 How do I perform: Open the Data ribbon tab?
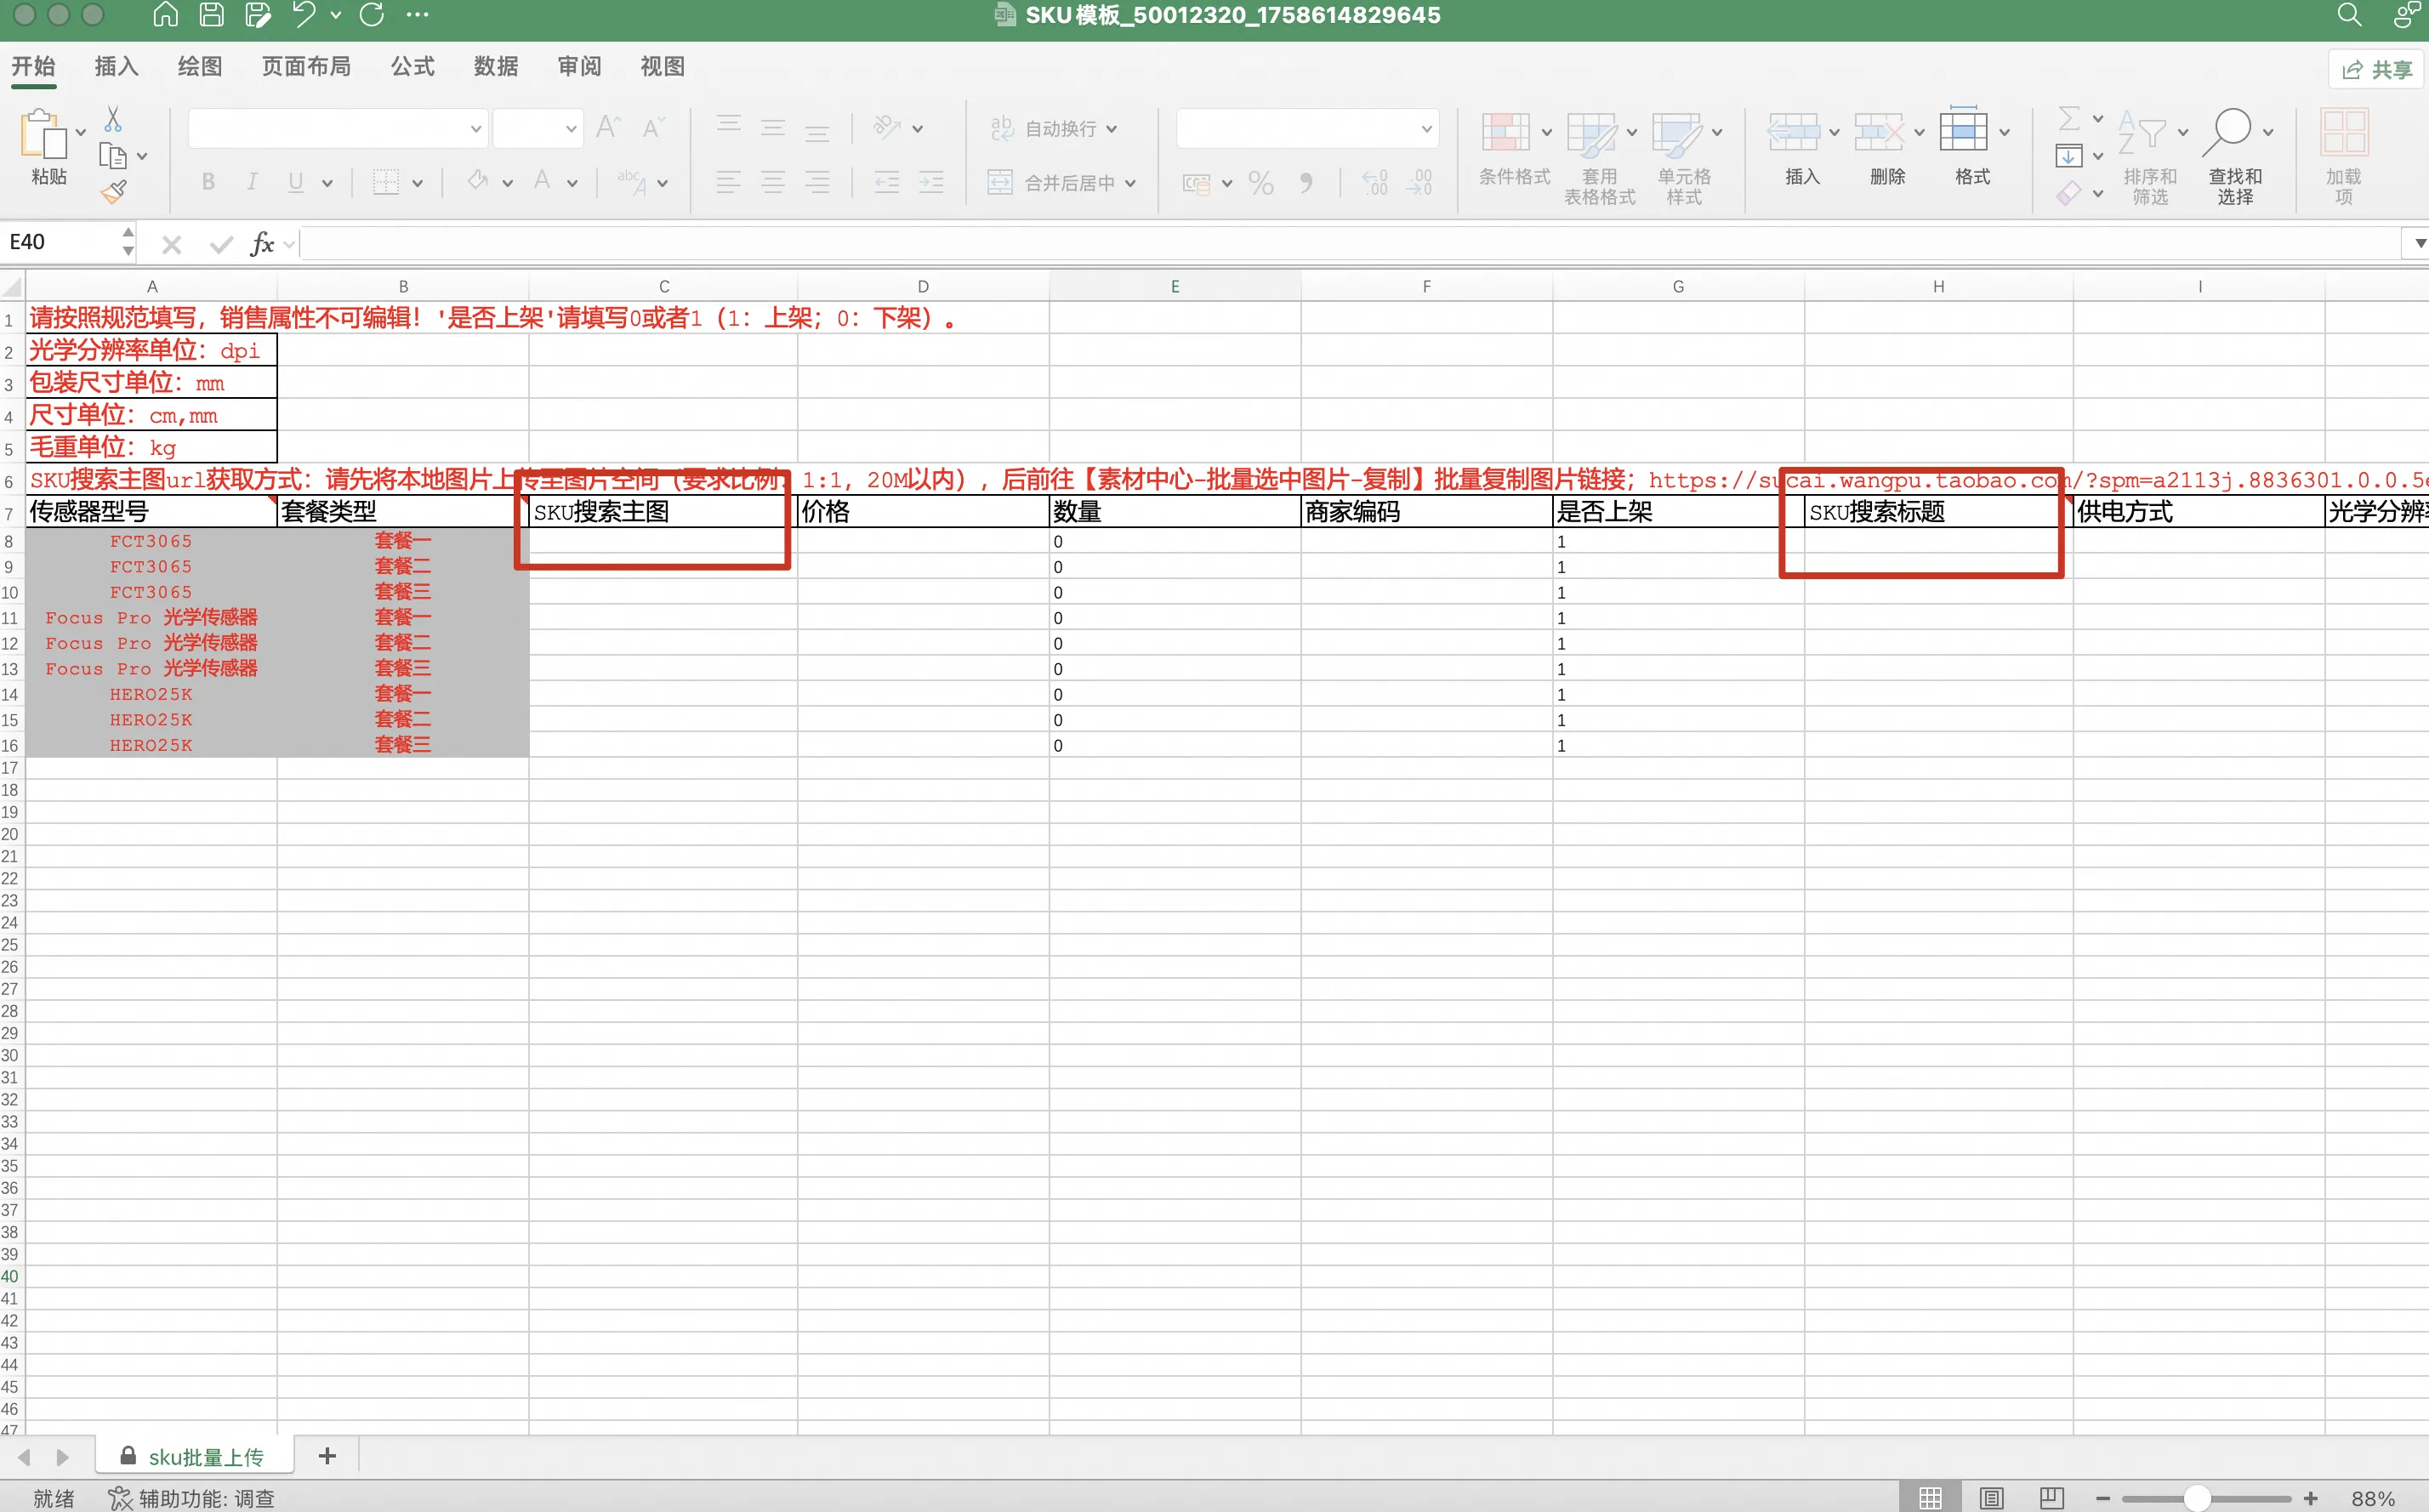click(x=495, y=66)
